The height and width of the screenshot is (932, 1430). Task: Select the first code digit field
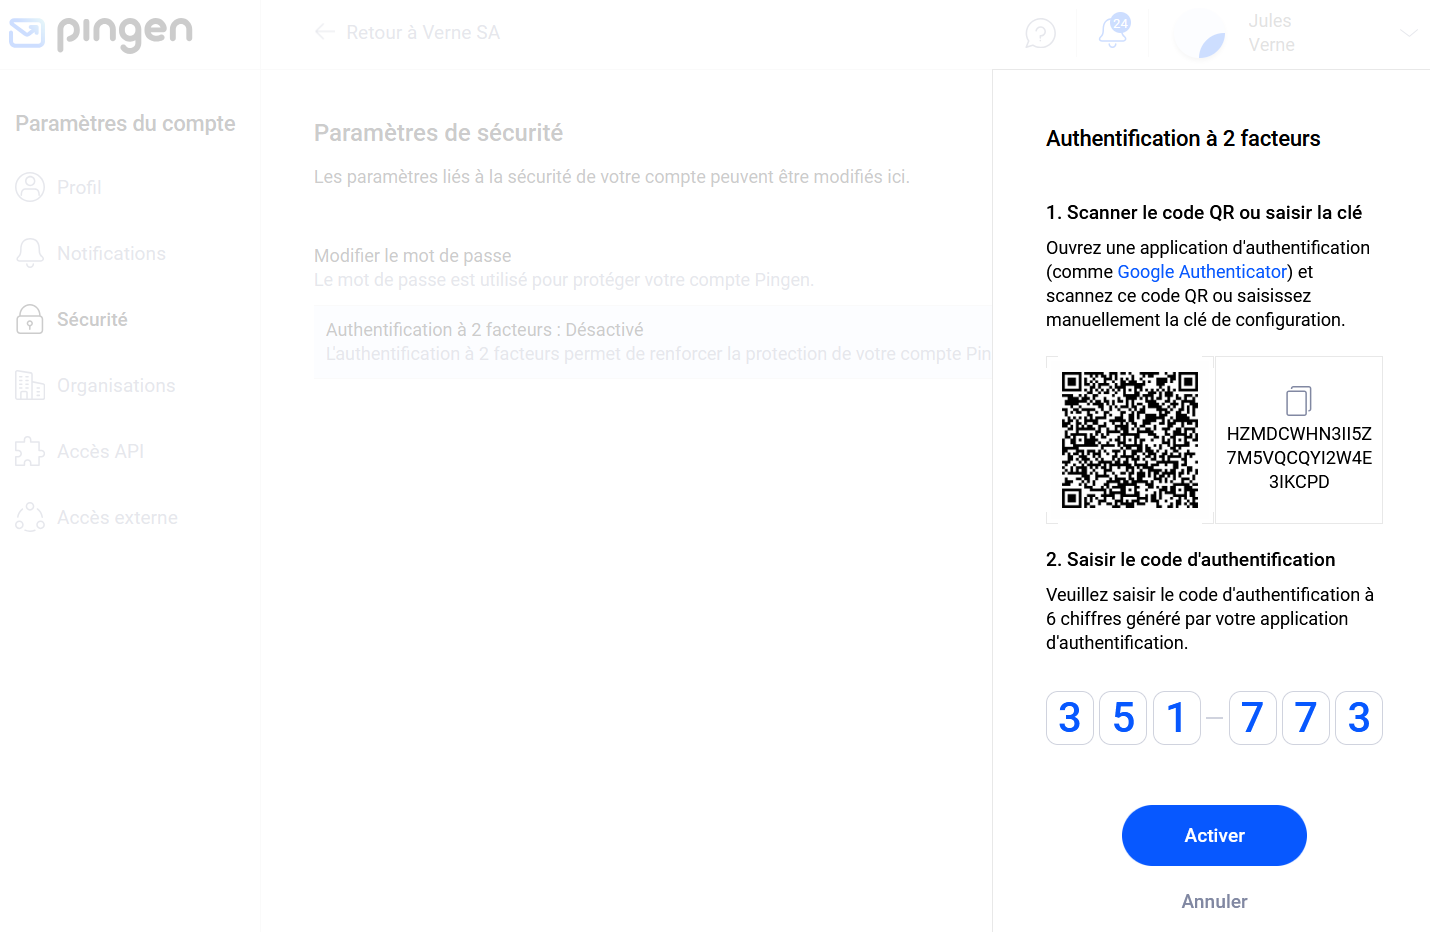[1070, 718]
